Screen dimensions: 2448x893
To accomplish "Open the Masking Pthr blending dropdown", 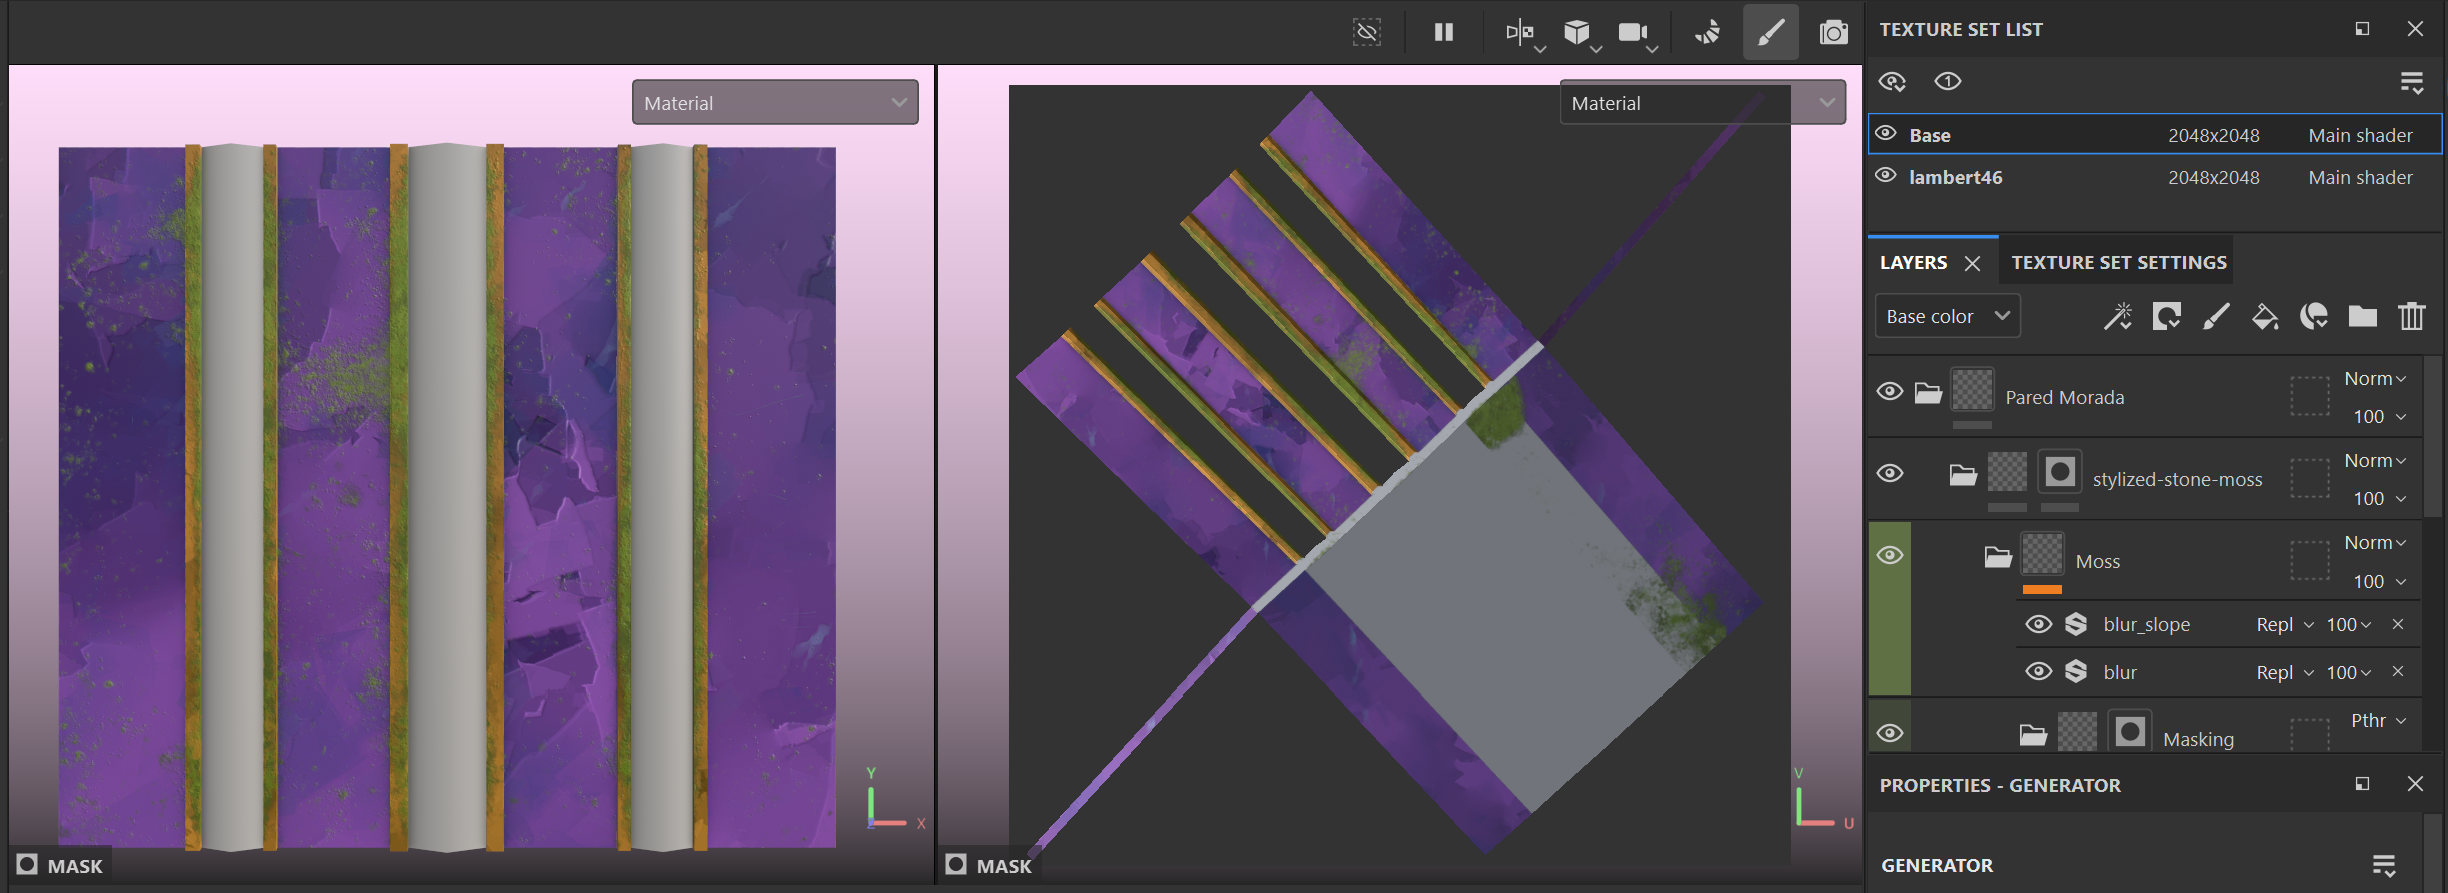I will [x=2378, y=720].
